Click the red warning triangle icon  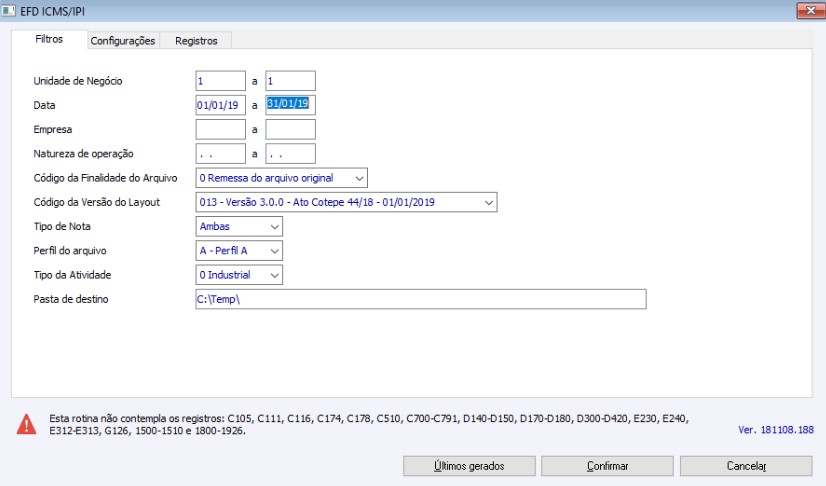point(26,424)
